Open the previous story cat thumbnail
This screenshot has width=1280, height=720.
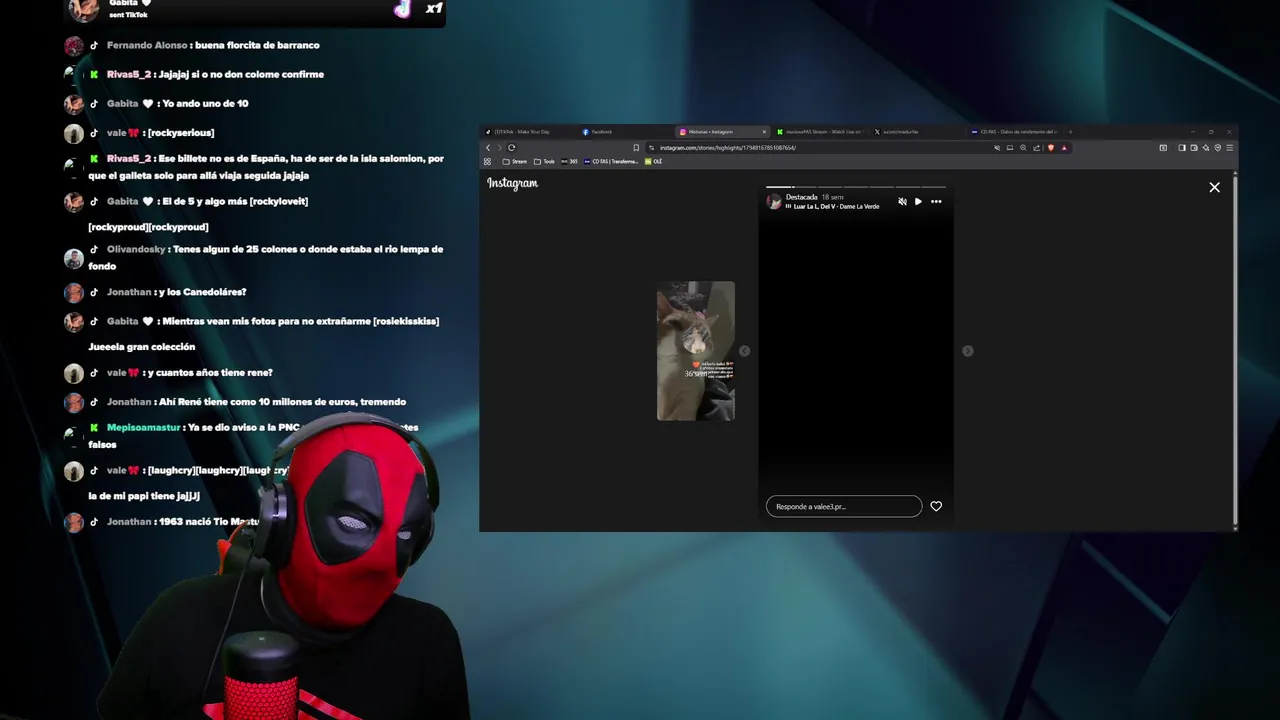pyautogui.click(x=695, y=351)
